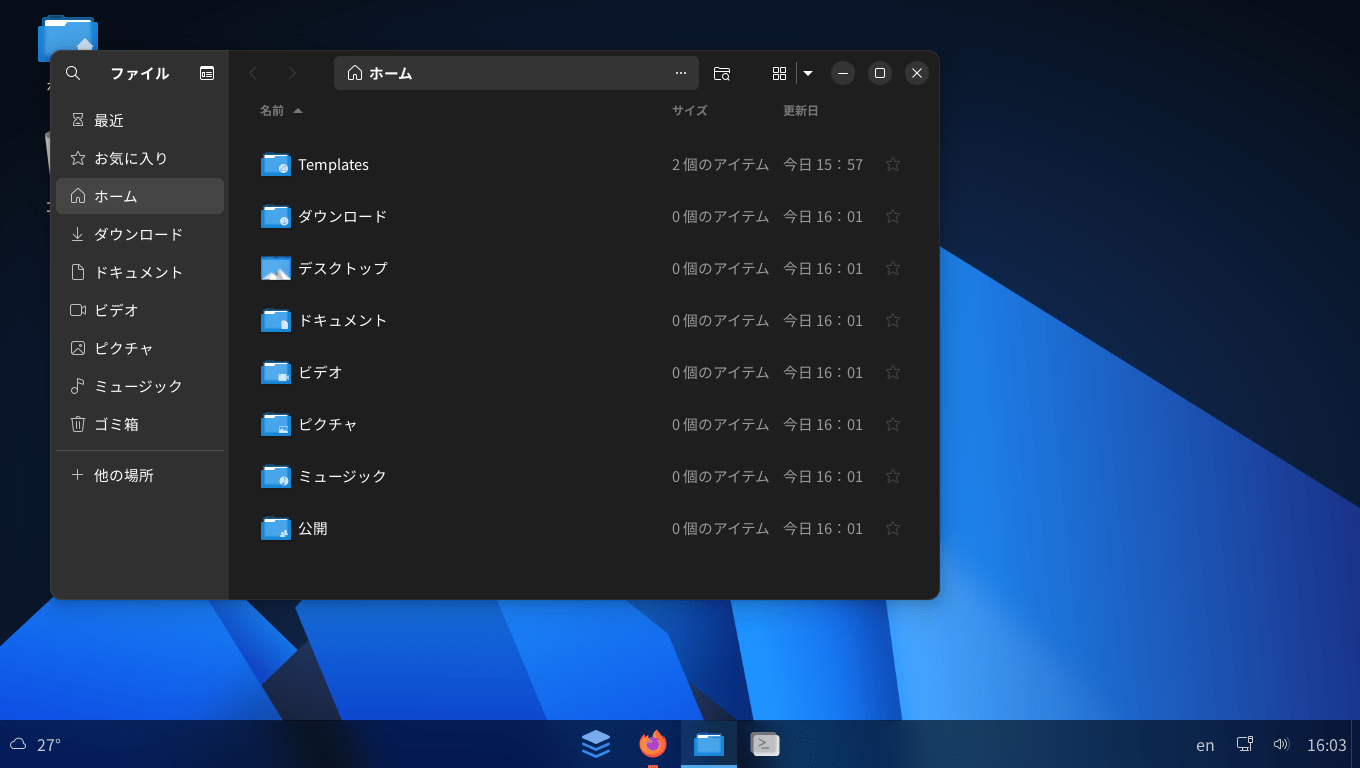Toggle favorite star for ダウンロード folder
Viewport: 1360px width, 768px height.
893,217
